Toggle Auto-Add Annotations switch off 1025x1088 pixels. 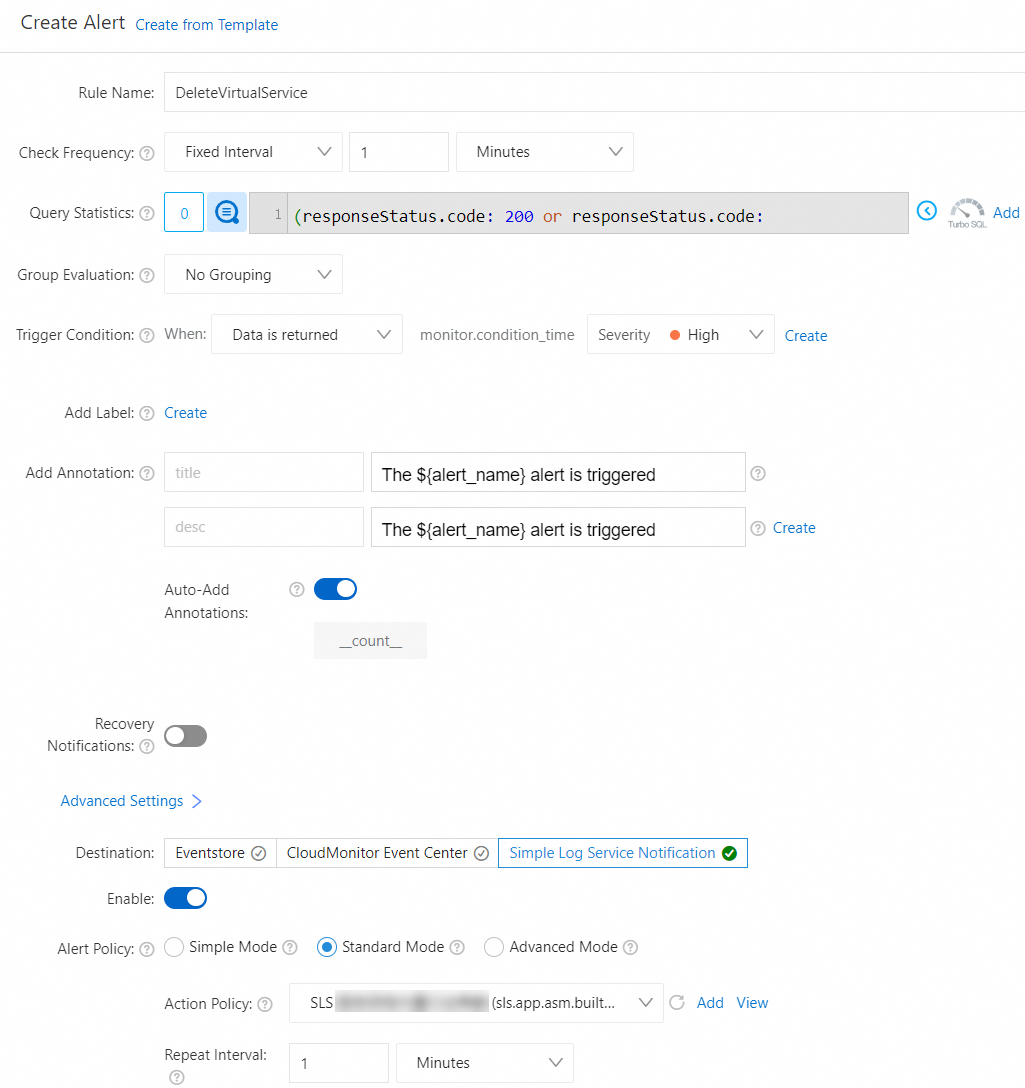click(335, 589)
